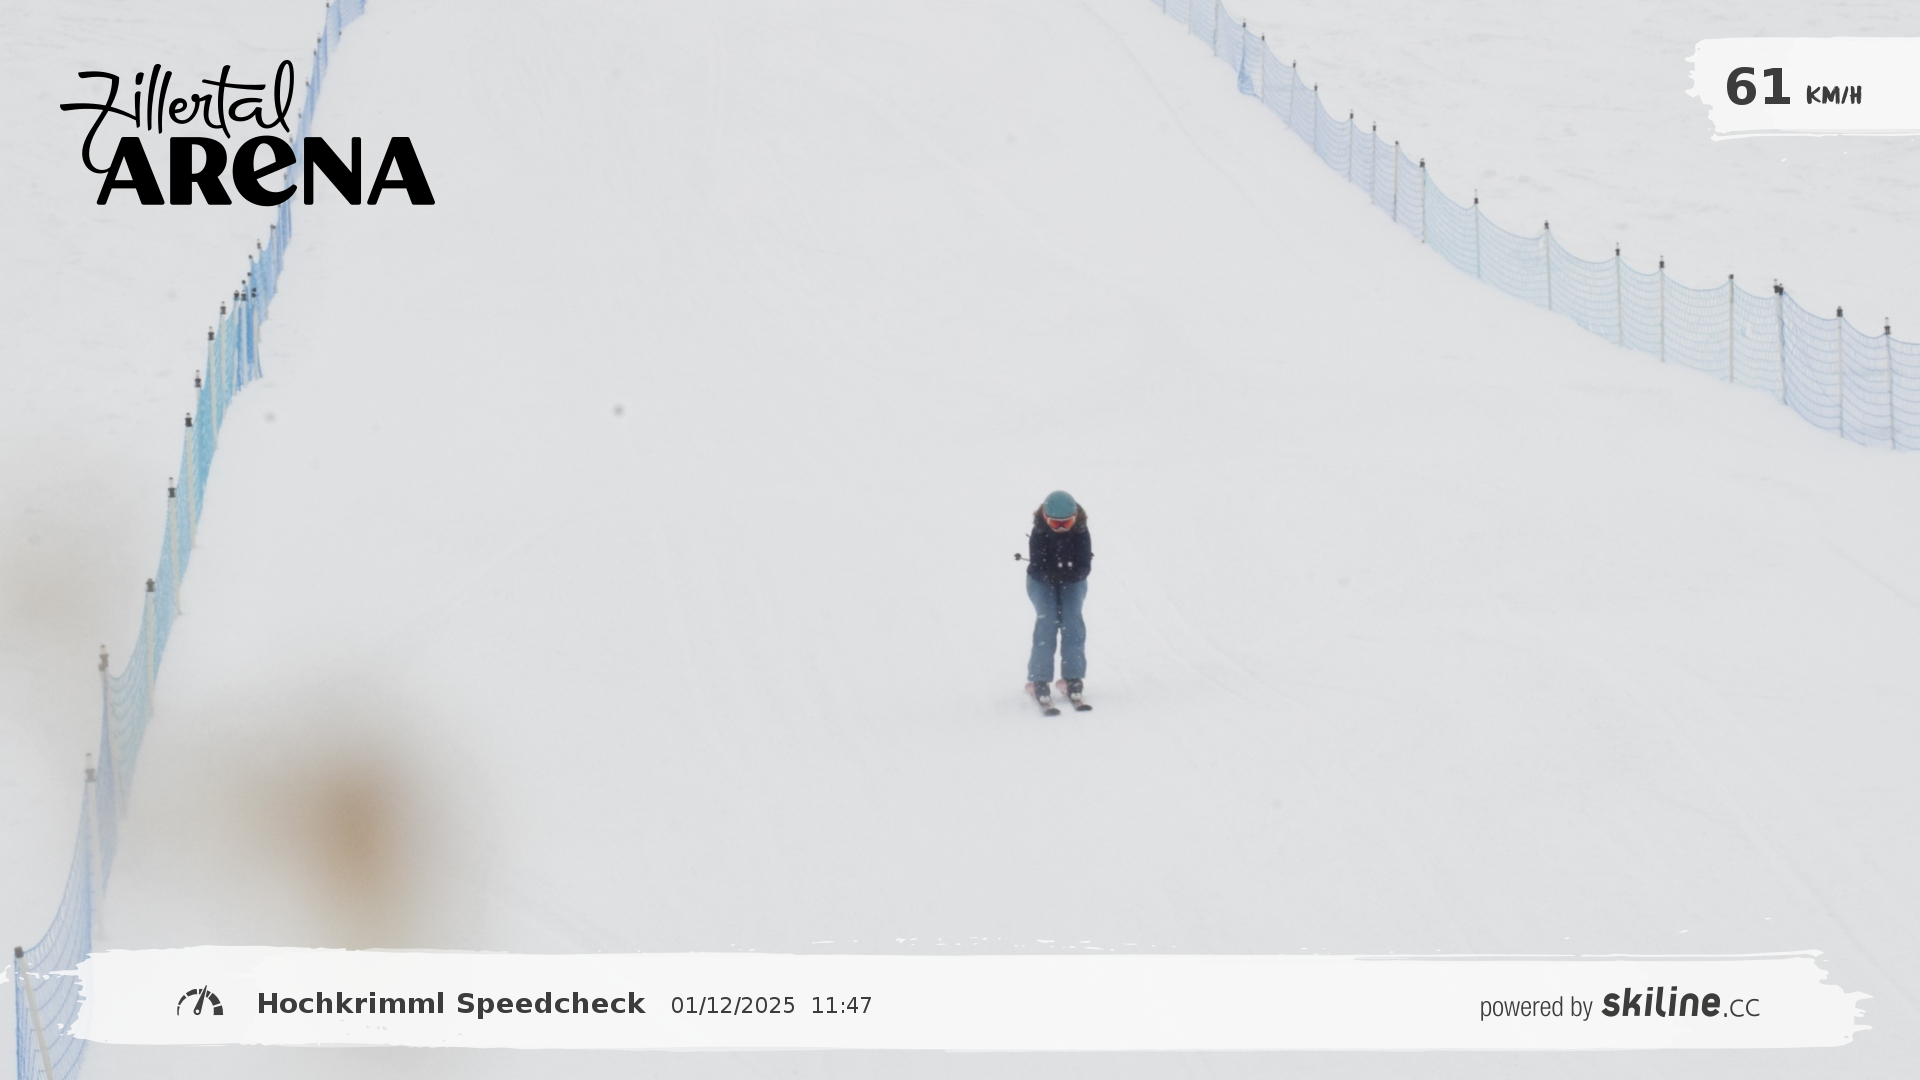Click the small dark speck on snow
The width and height of the screenshot is (1920, 1080).
[618, 410]
